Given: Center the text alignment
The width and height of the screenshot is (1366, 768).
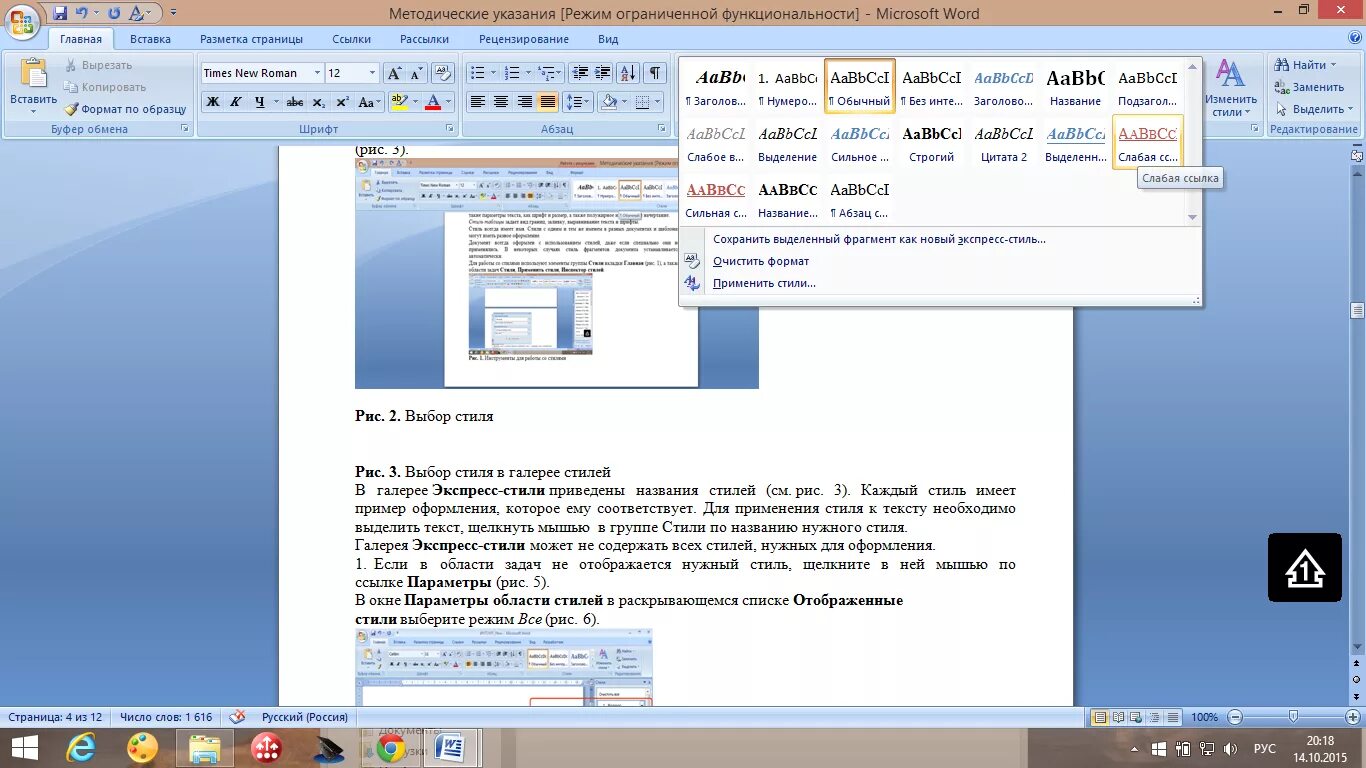Looking at the screenshot, I should [x=501, y=102].
